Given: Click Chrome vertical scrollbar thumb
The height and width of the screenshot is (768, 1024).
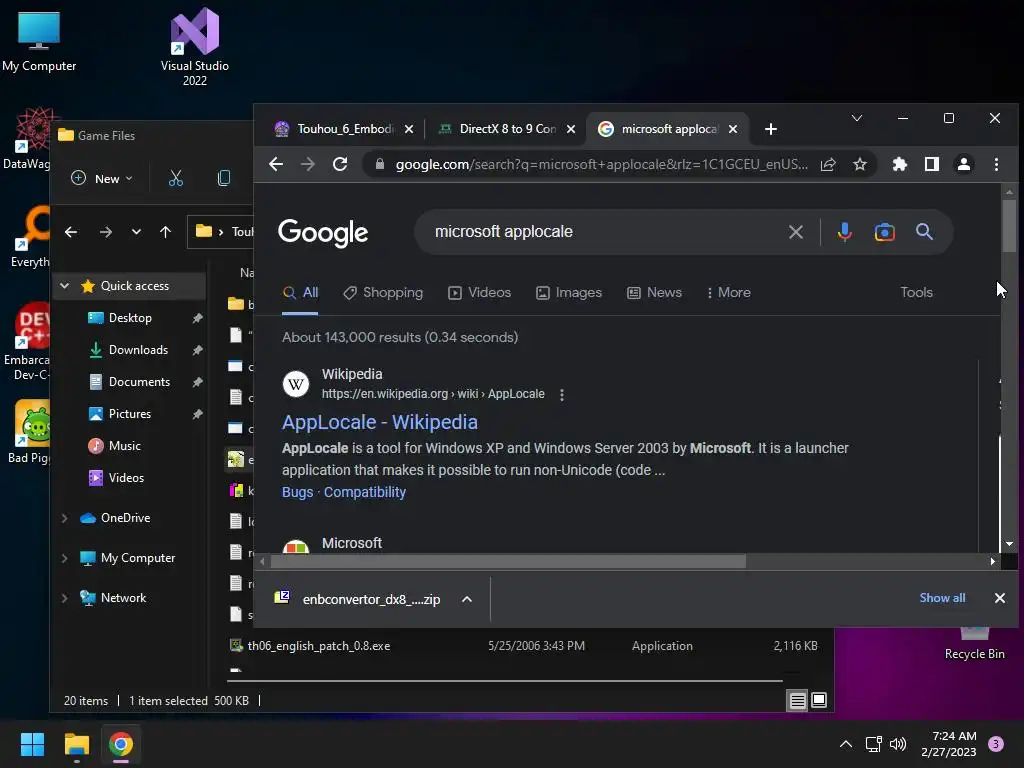Looking at the screenshot, I should click(x=1009, y=225).
